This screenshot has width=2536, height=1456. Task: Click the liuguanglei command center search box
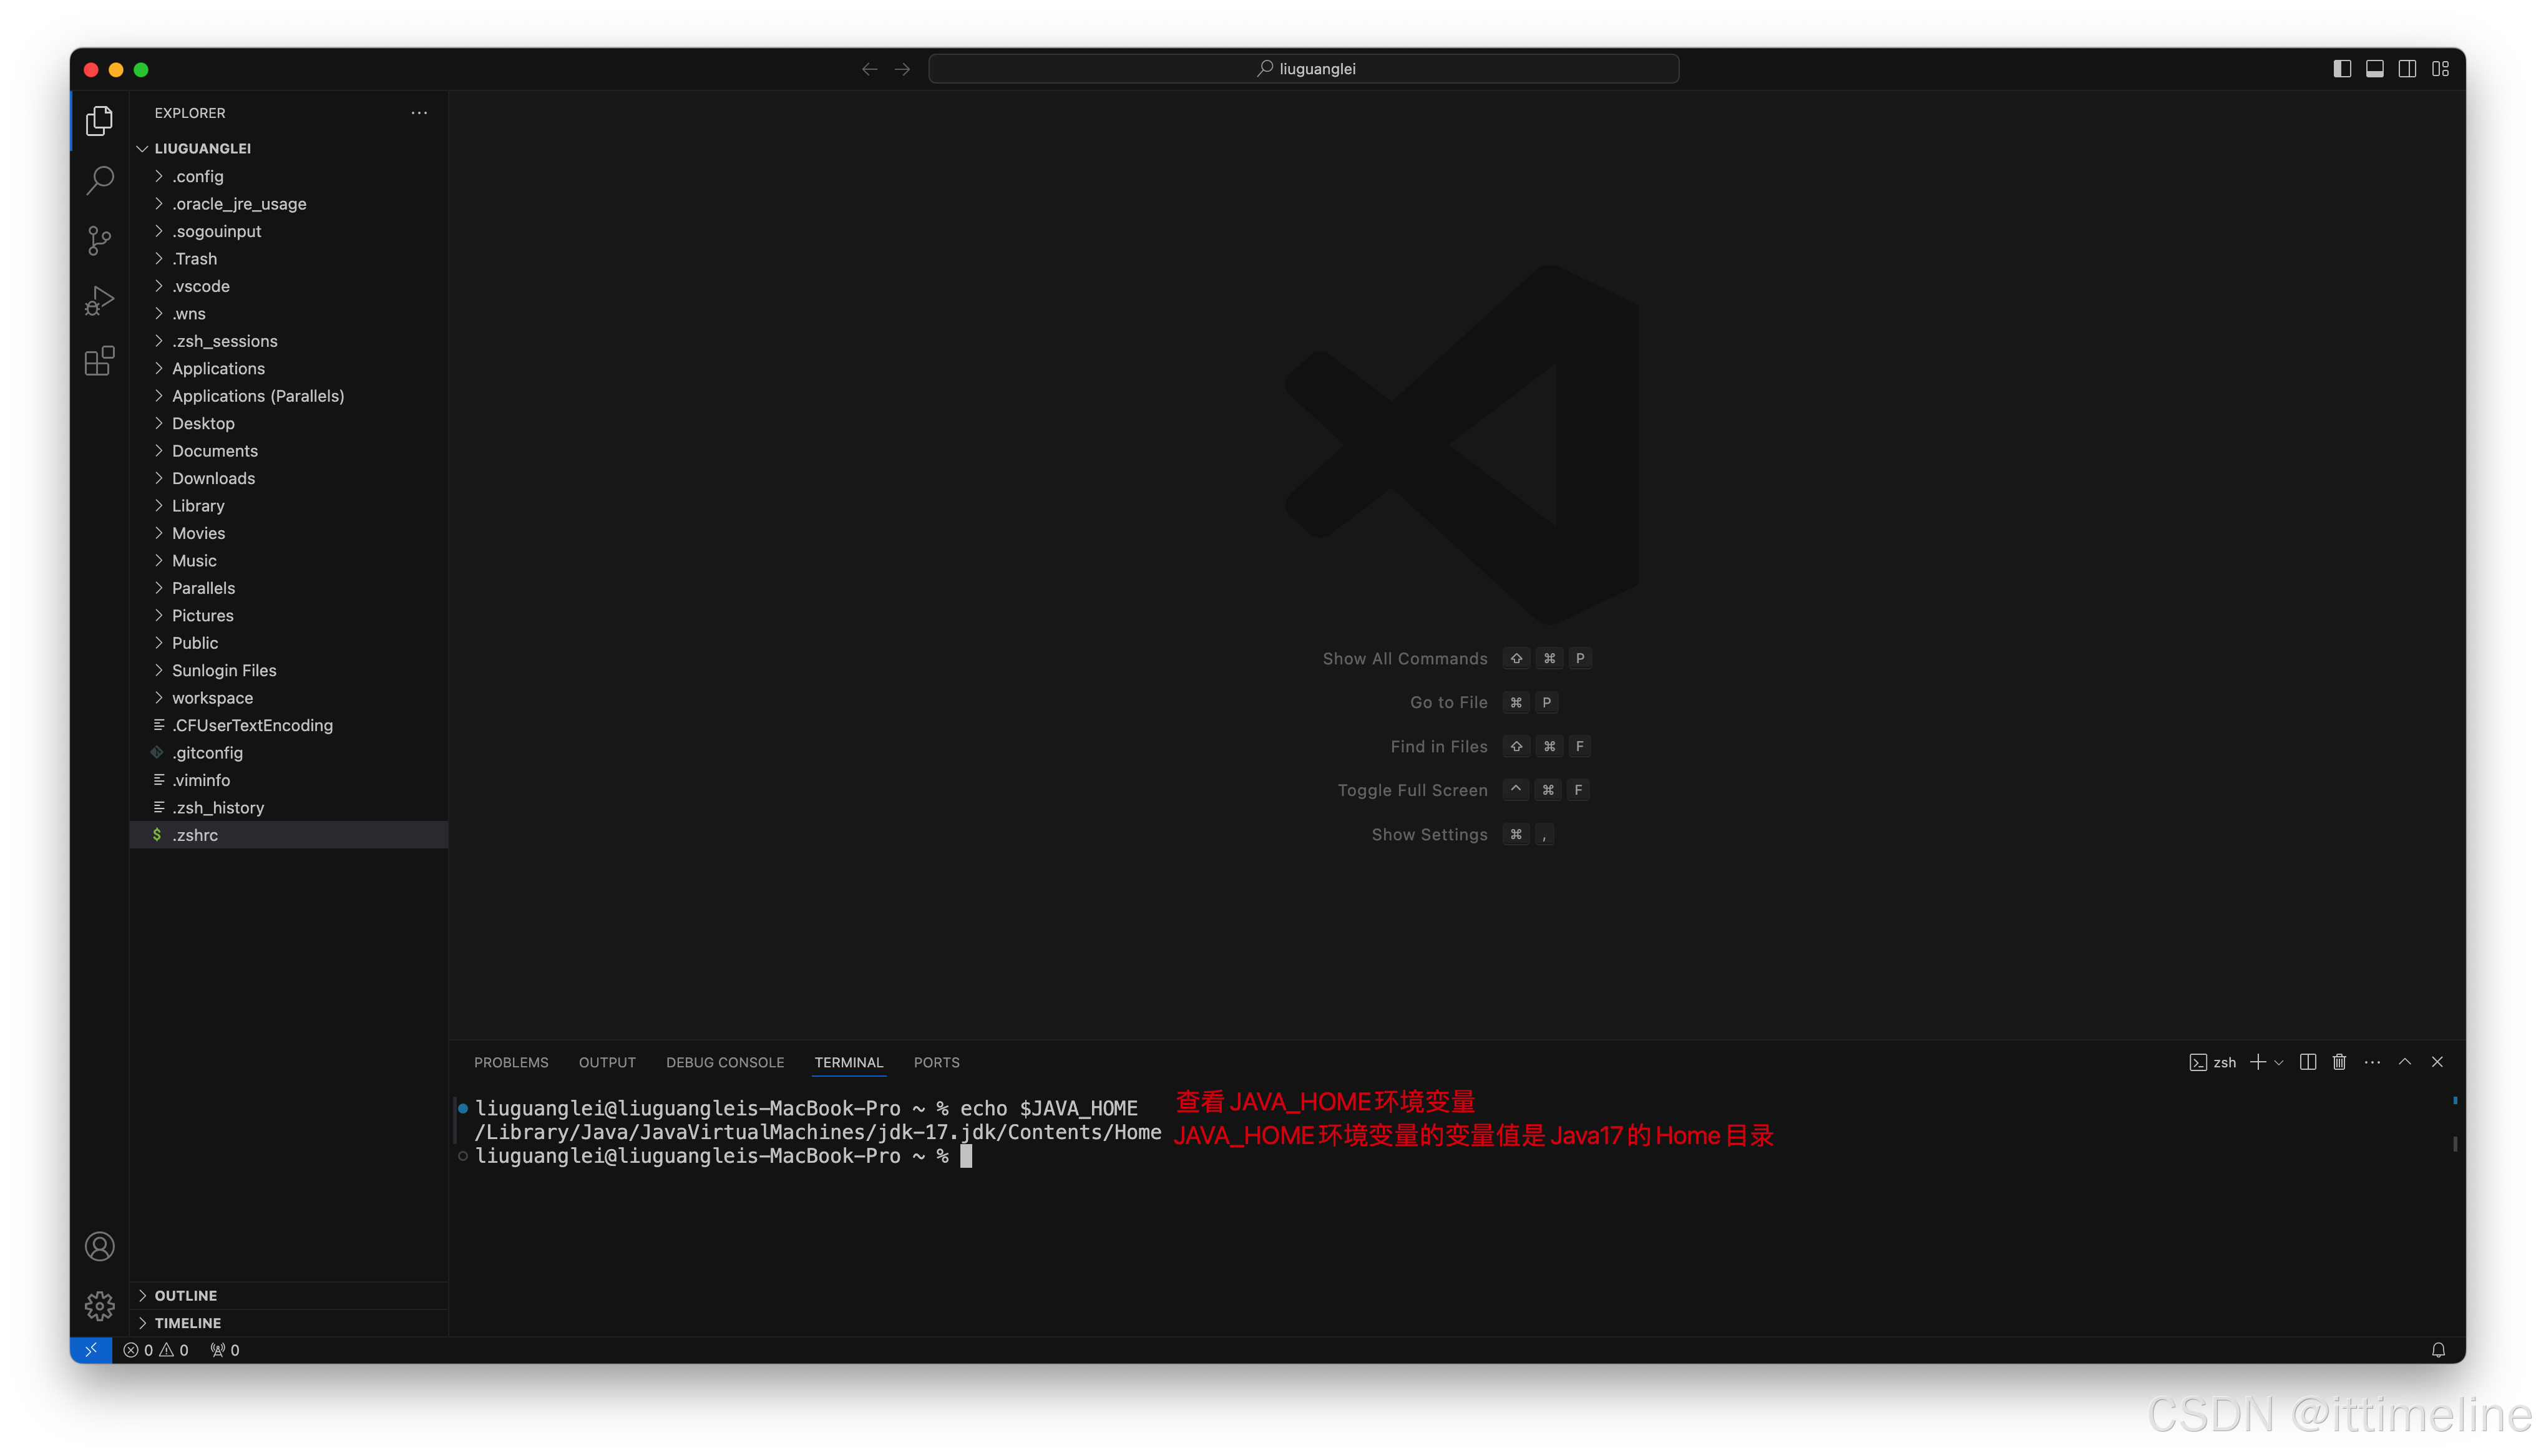click(x=1303, y=69)
